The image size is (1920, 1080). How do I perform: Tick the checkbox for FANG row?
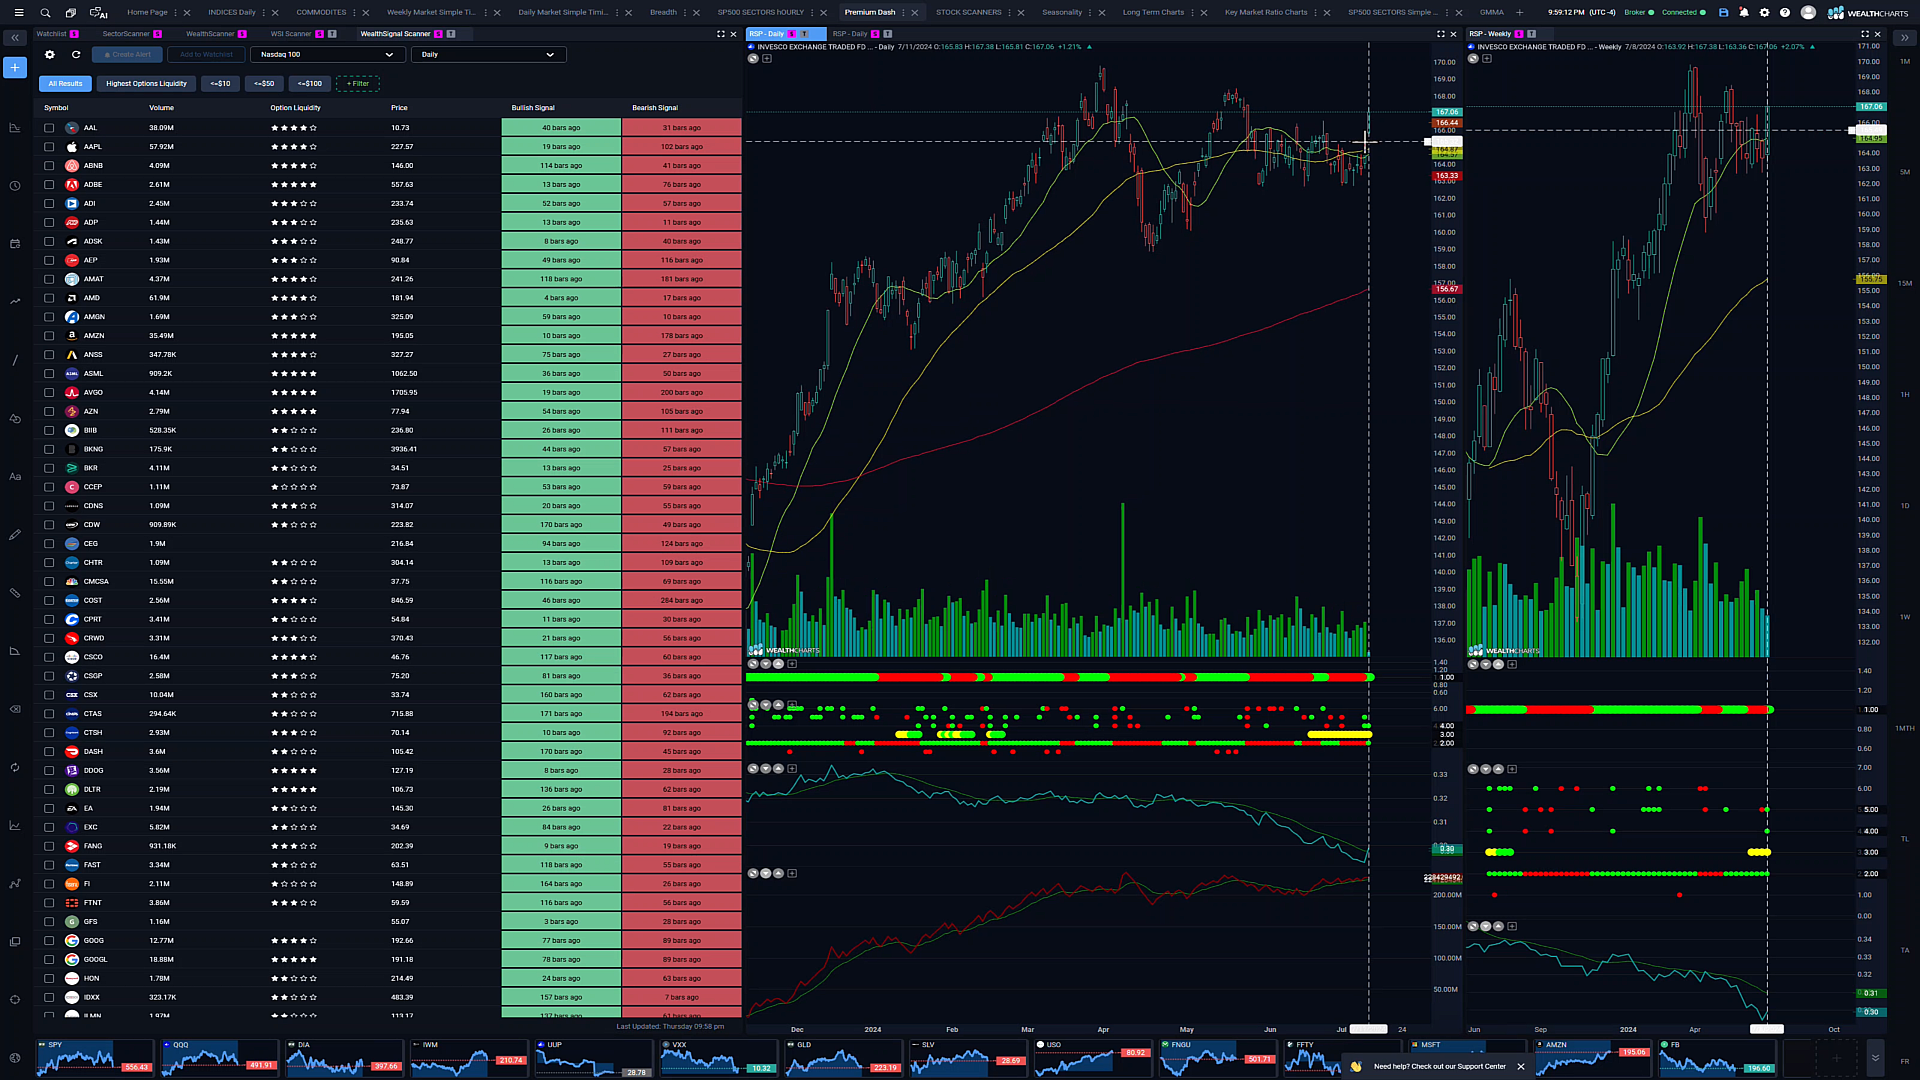point(49,846)
